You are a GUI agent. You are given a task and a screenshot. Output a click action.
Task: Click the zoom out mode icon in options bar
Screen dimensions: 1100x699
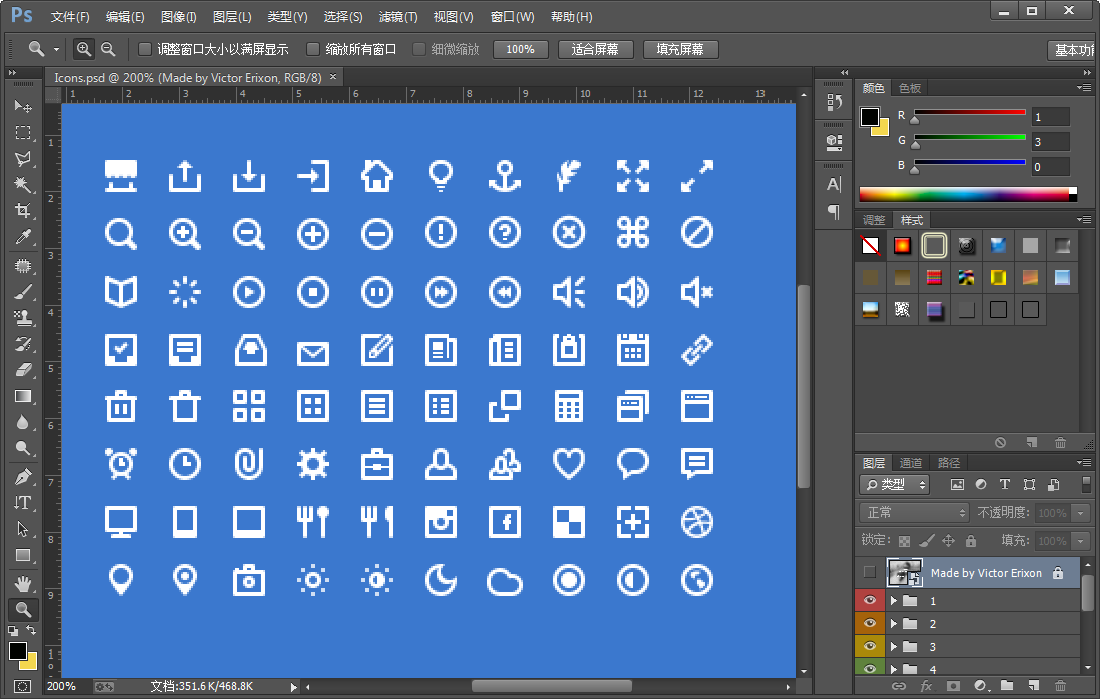click(108, 49)
